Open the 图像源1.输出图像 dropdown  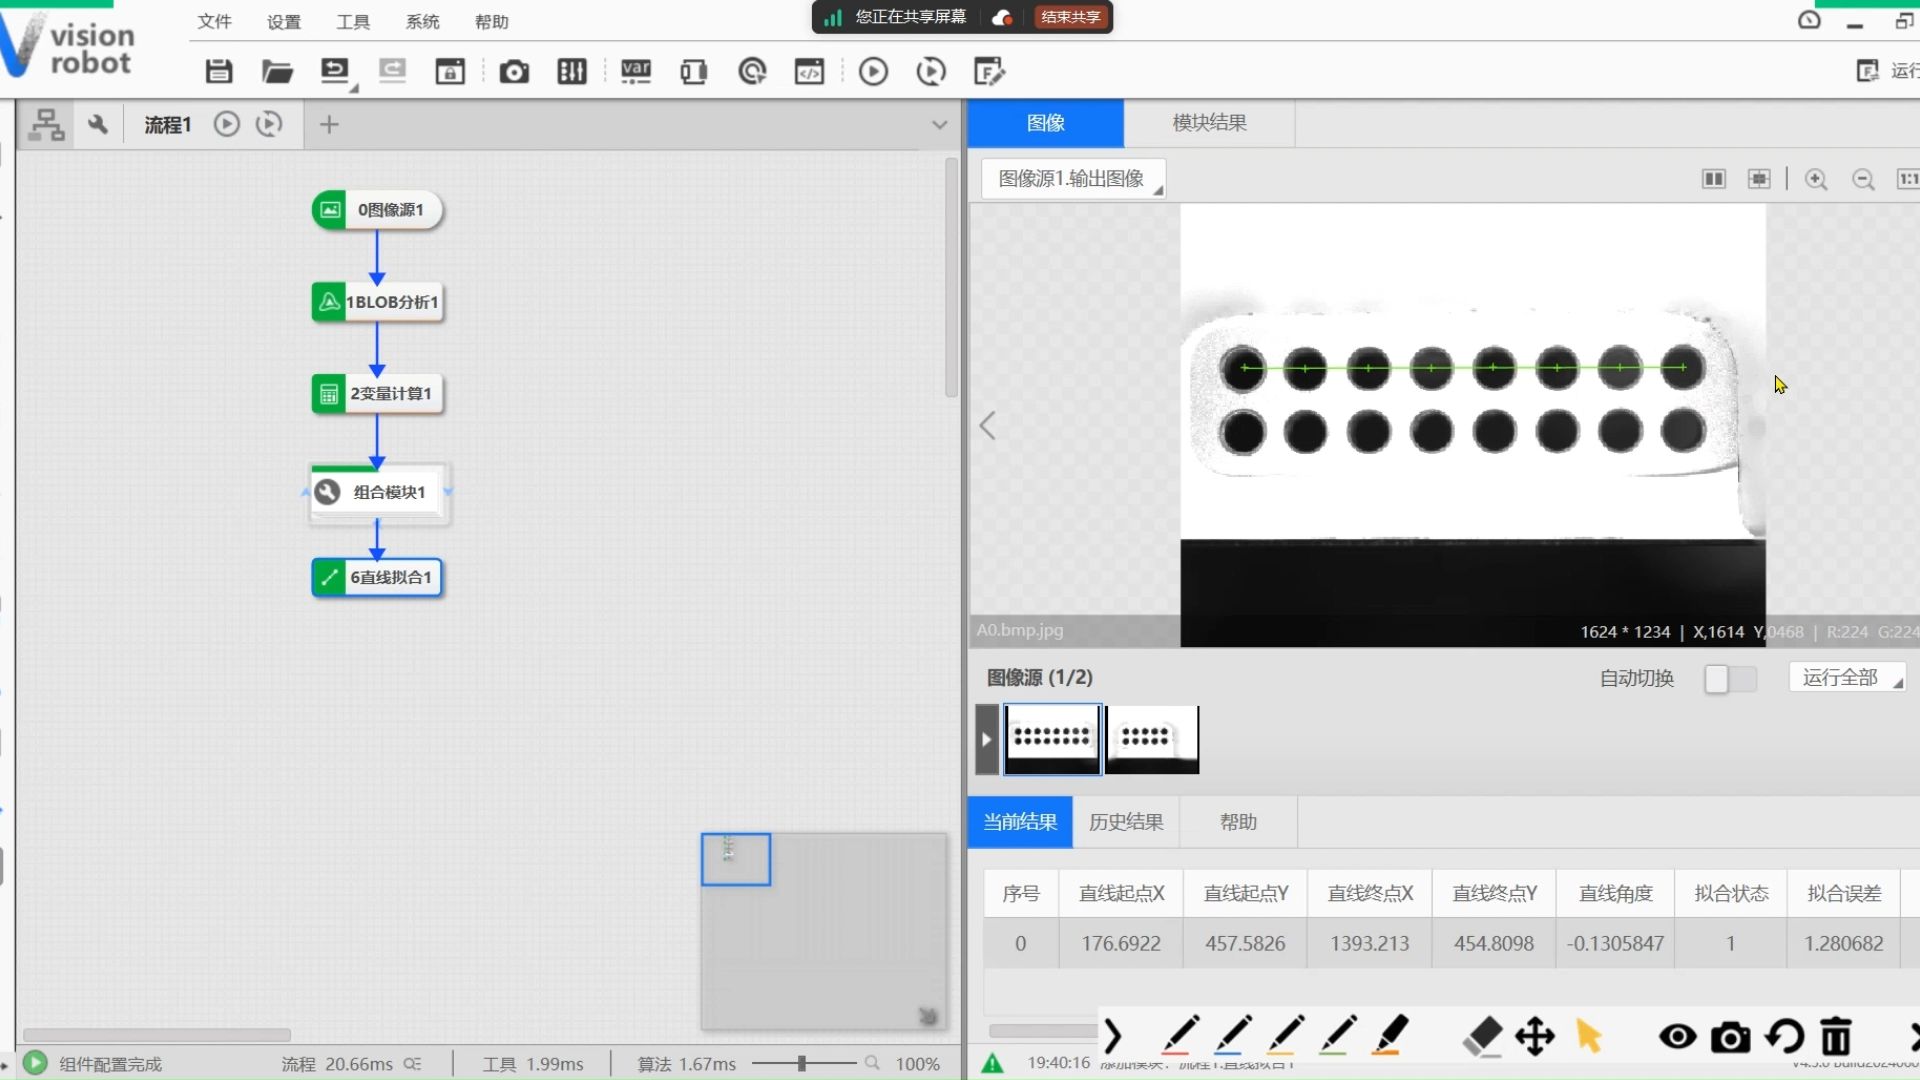(1074, 179)
